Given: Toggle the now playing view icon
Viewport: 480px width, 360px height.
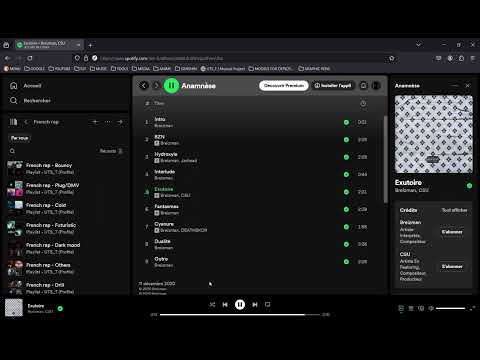Looking at the screenshot, I should pyautogui.click(x=401, y=308).
